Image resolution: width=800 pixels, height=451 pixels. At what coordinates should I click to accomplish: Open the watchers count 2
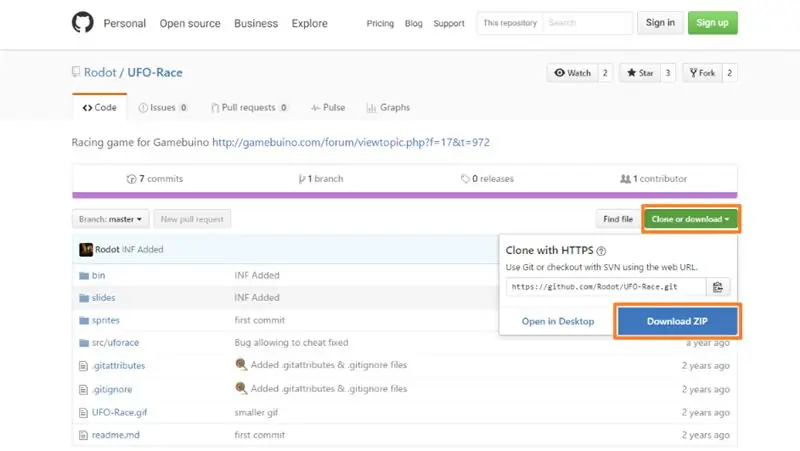605,73
